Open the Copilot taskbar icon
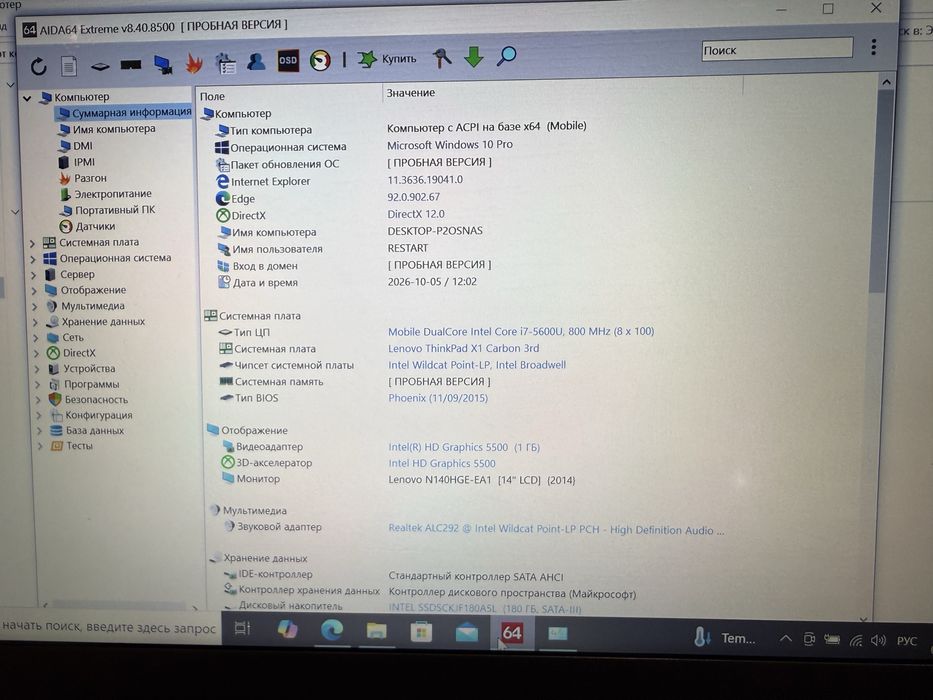933x700 pixels. click(287, 629)
